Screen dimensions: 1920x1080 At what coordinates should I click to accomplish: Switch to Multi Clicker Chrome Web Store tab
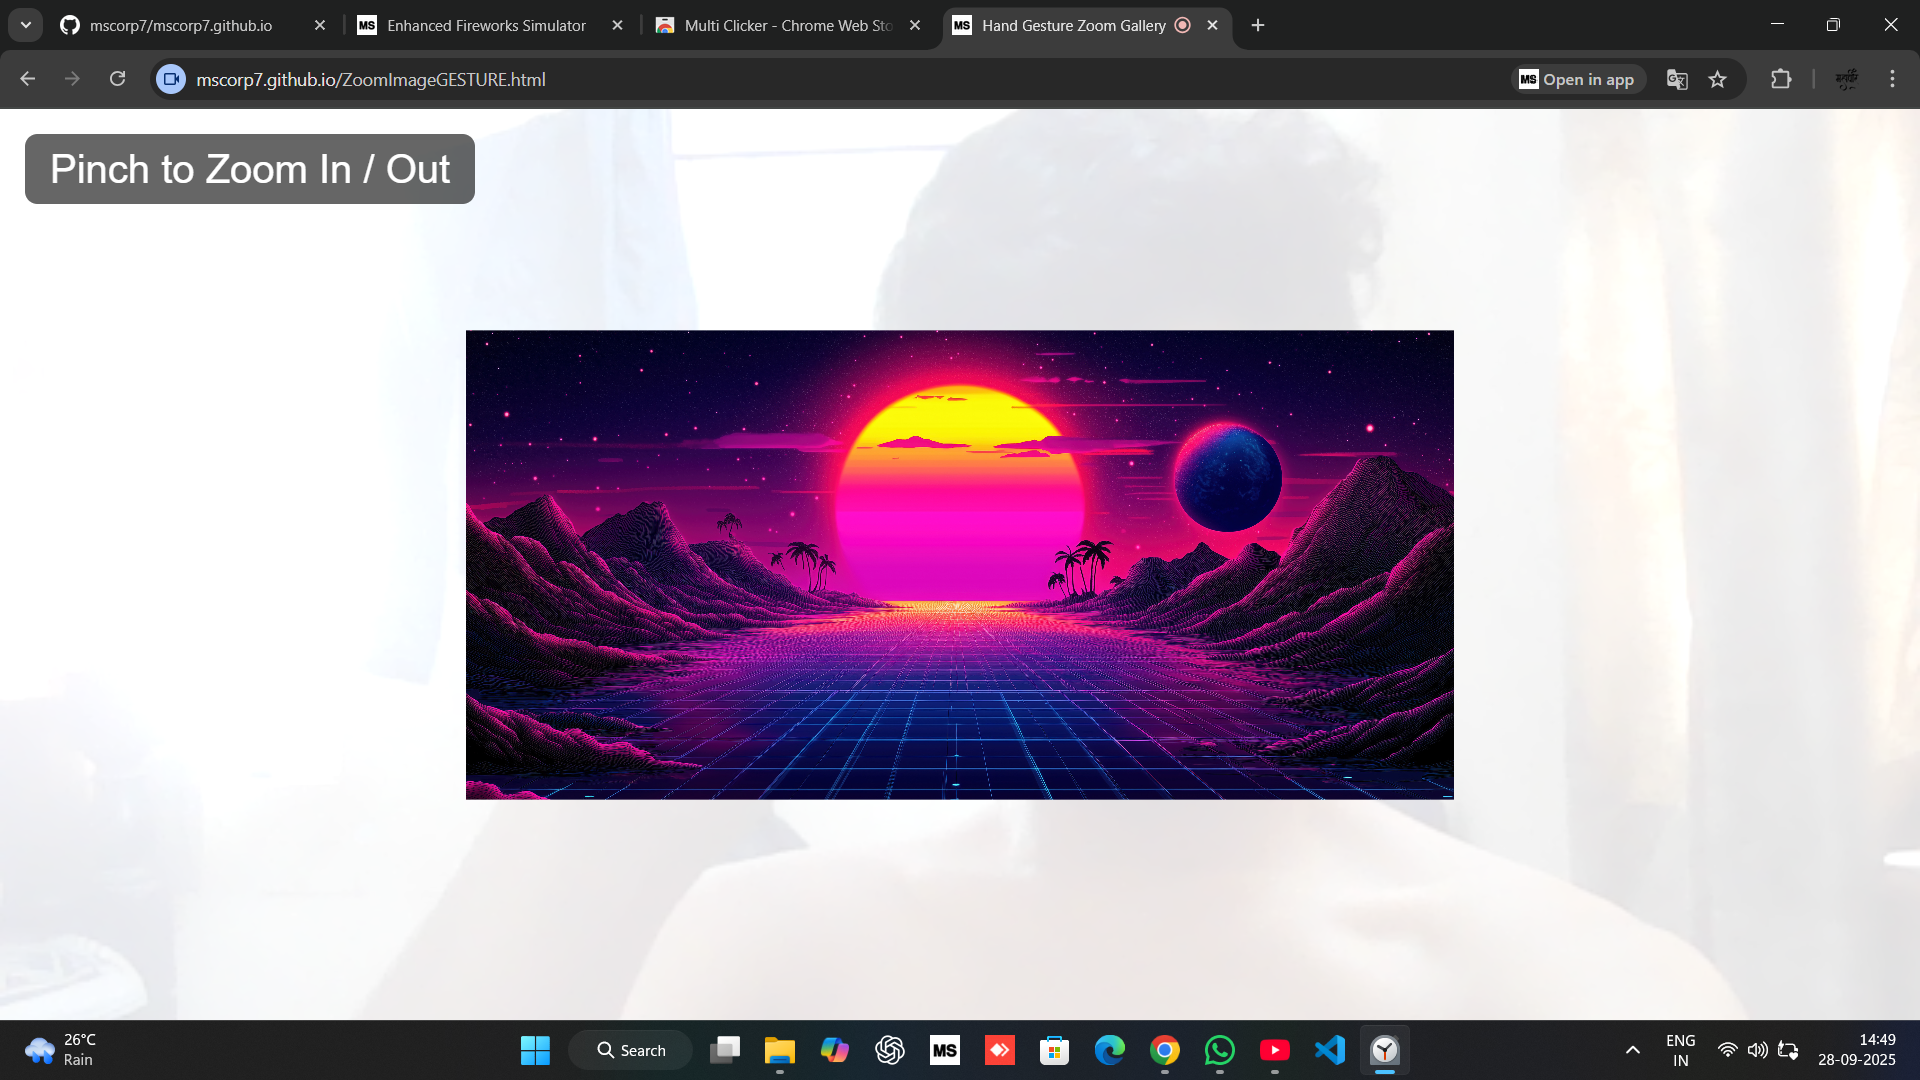[787, 25]
